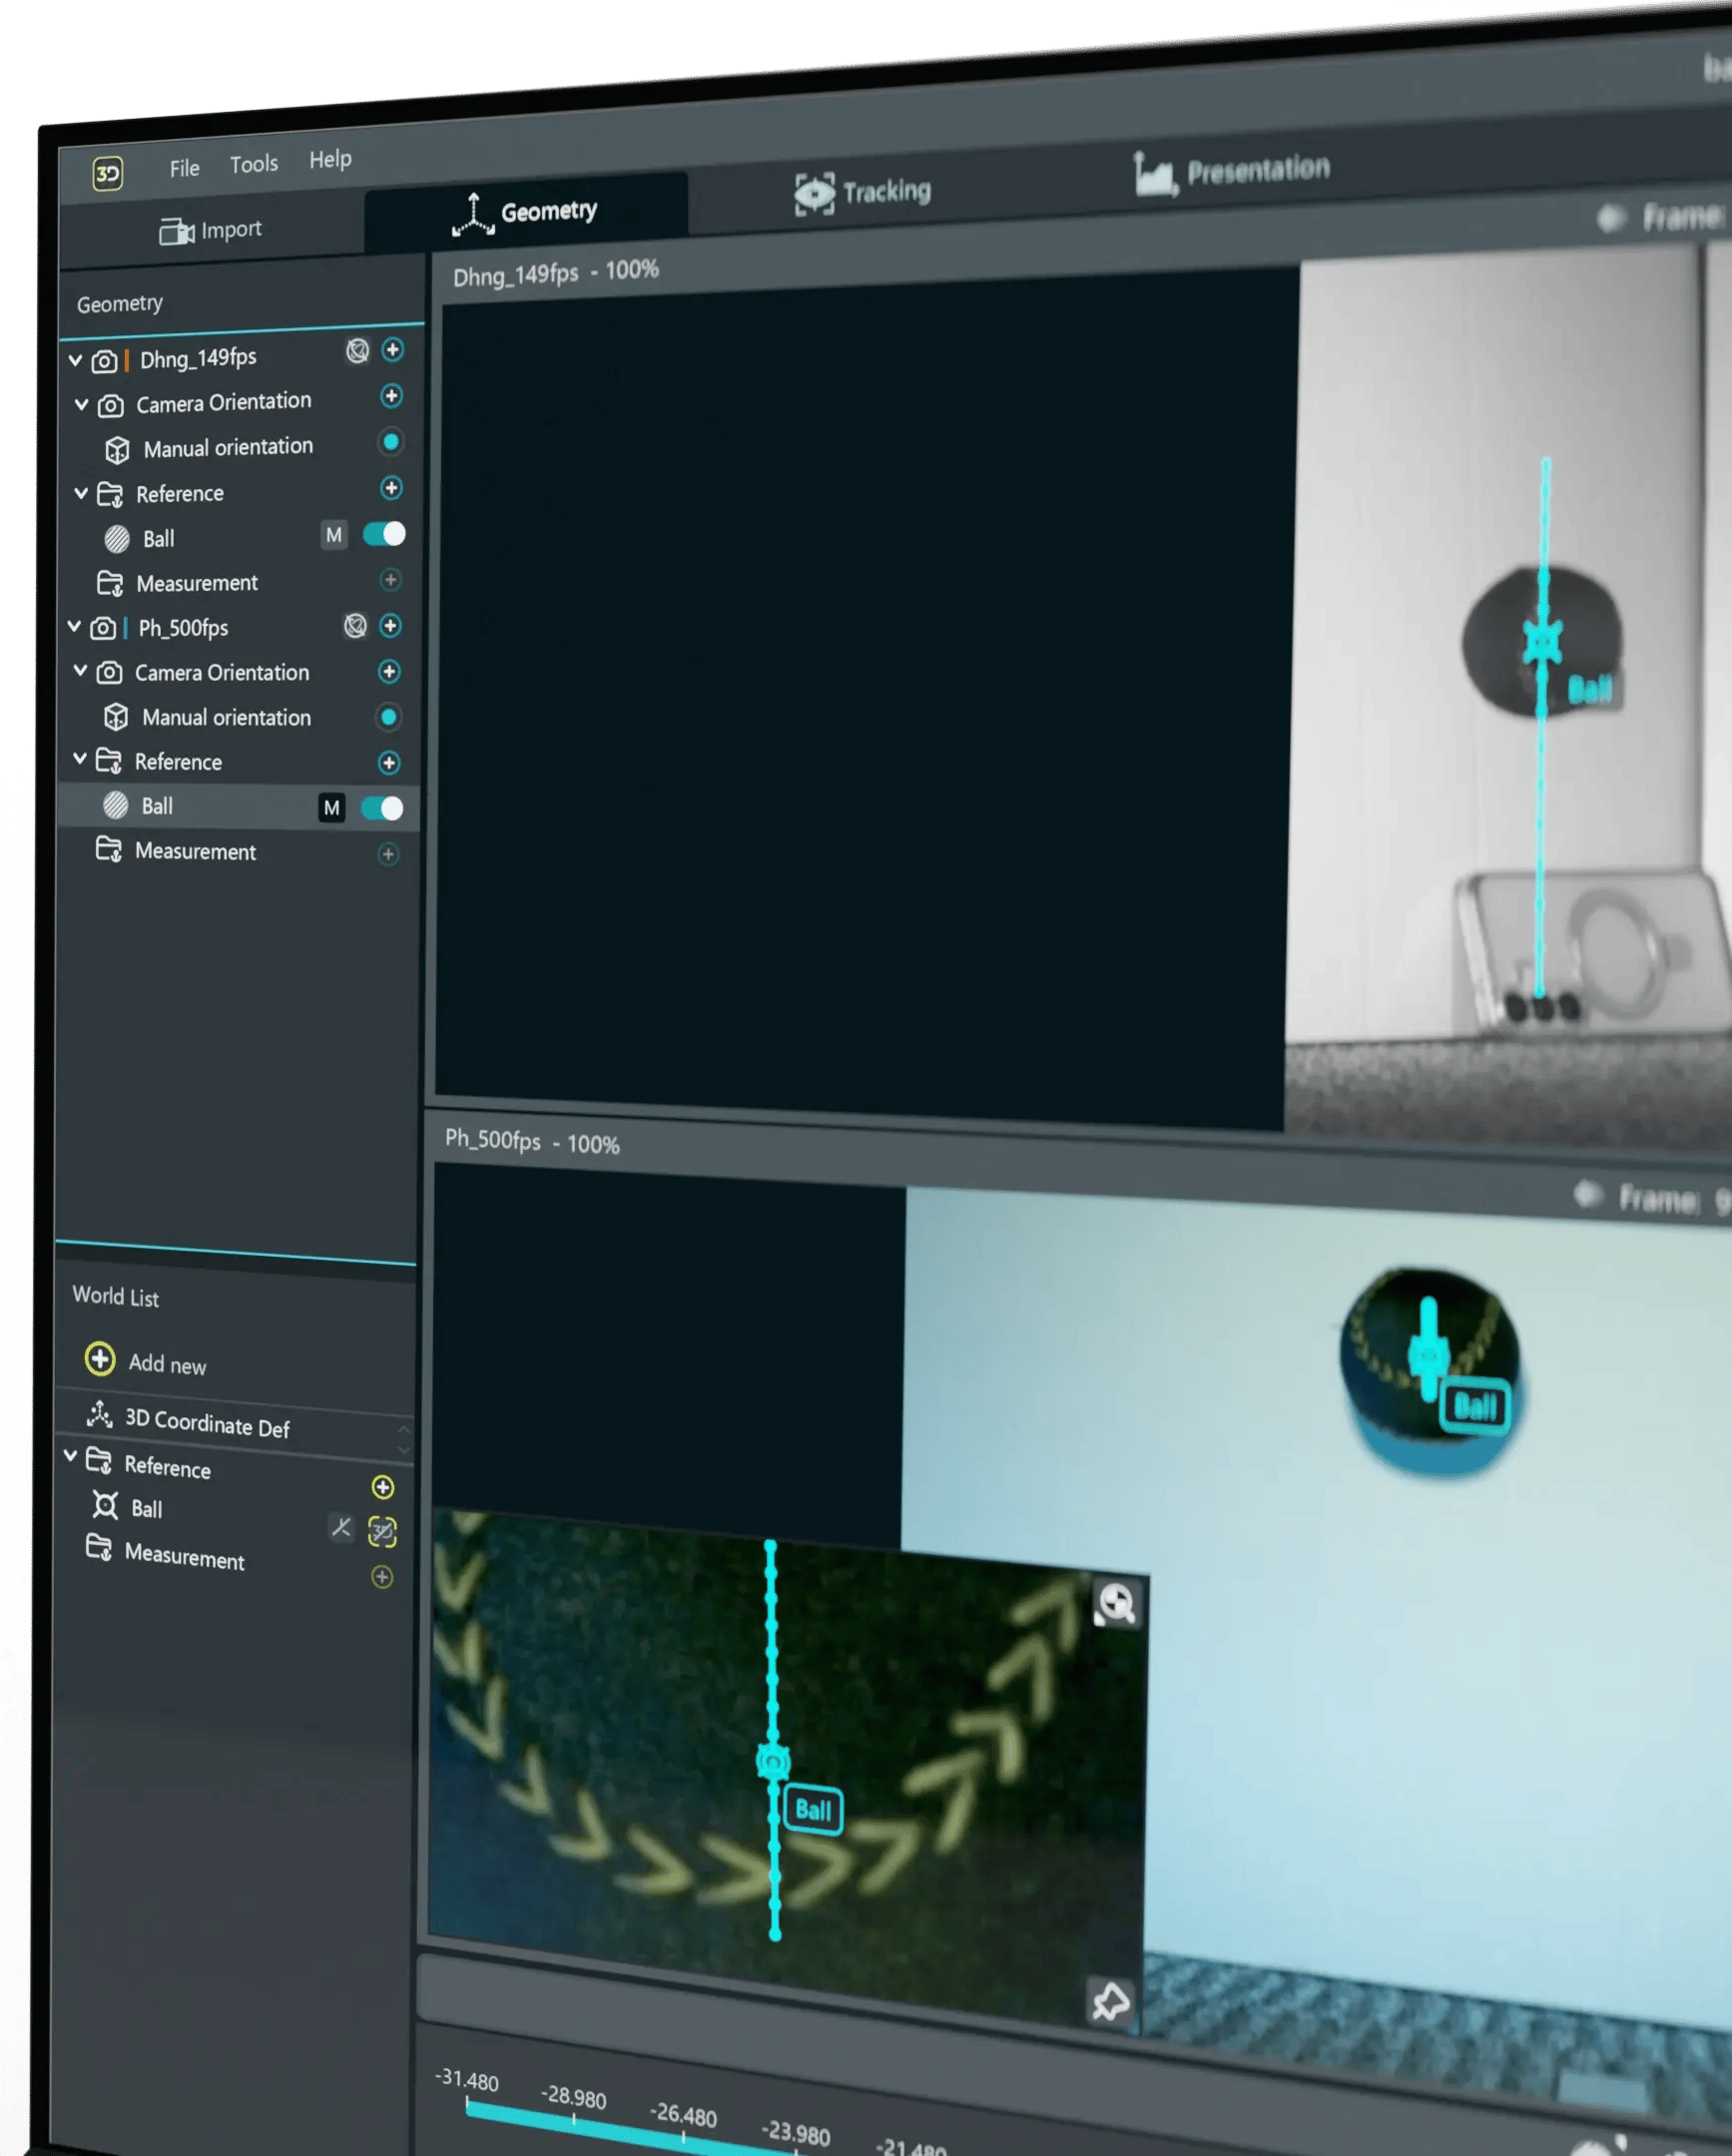The width and height of the screenshot is (1732, 2156).
Task: Open the Help menu
Action: tap(330, 160)
